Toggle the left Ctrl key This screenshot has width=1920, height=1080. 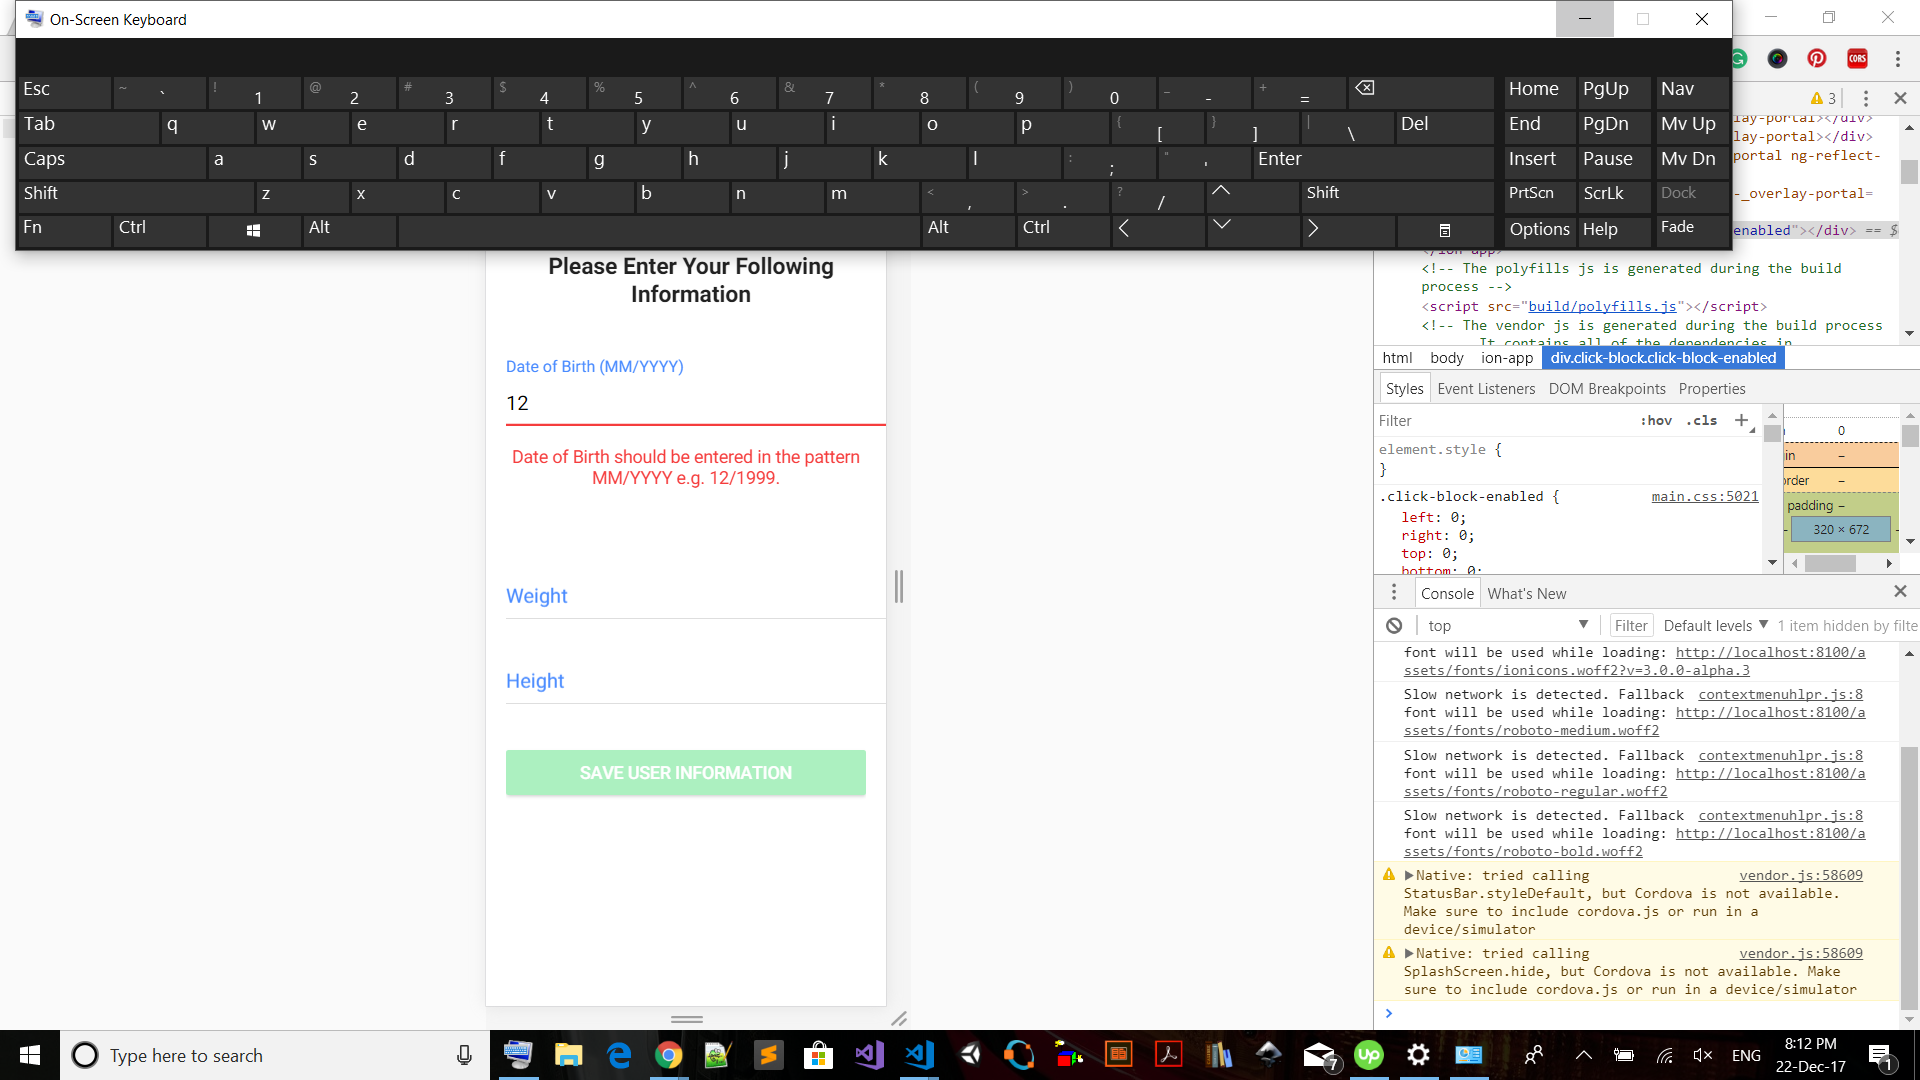(160, 230)
